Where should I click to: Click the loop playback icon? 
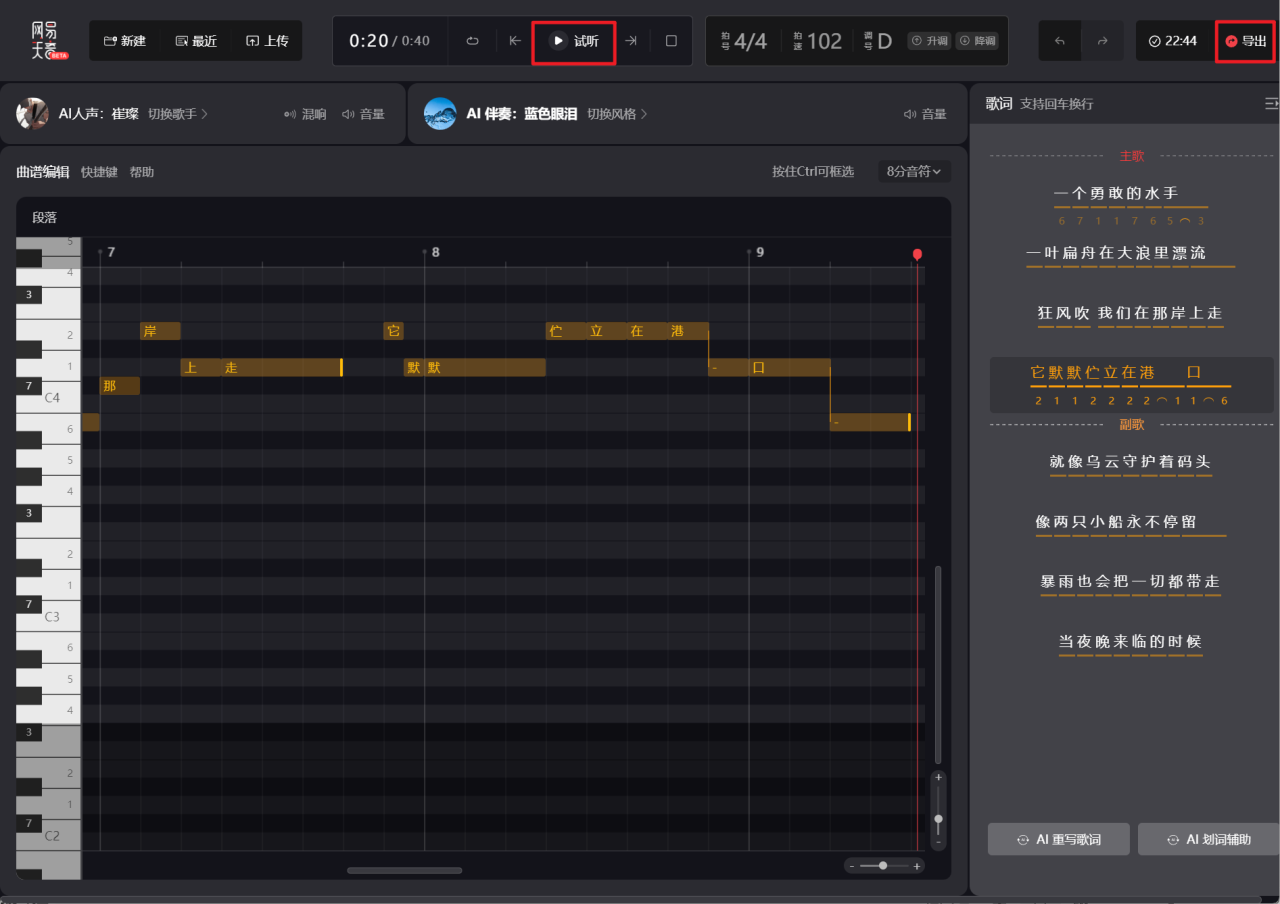[473, 41]
